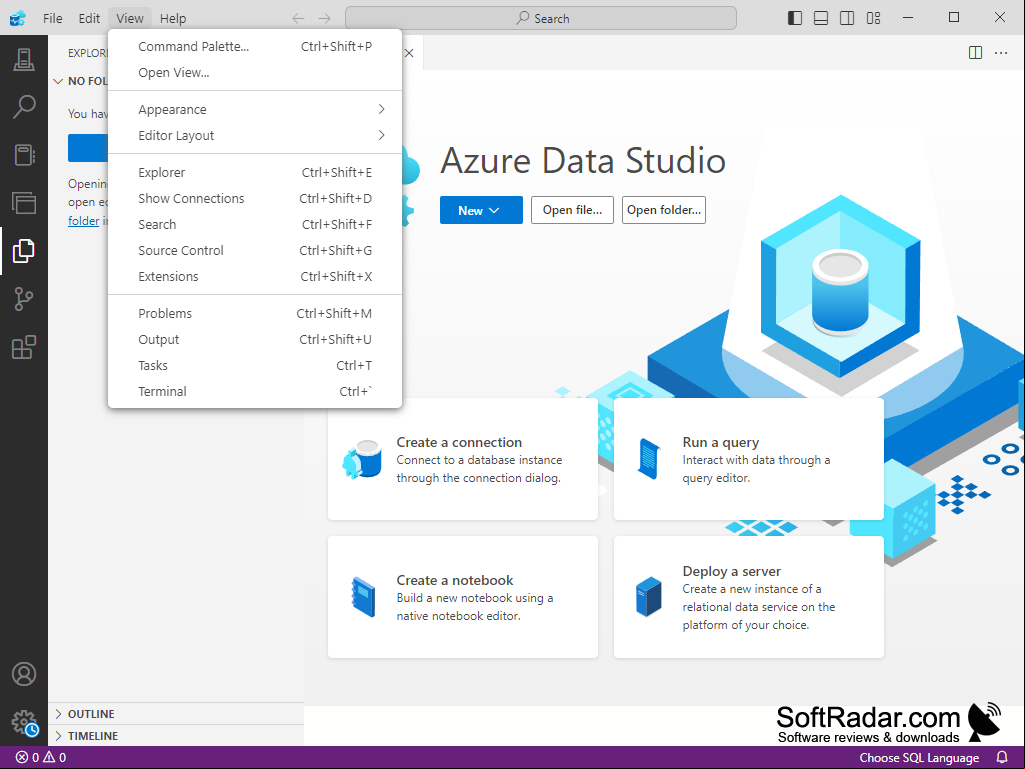Expand the Appearance submenu

(x=255, y=109)
